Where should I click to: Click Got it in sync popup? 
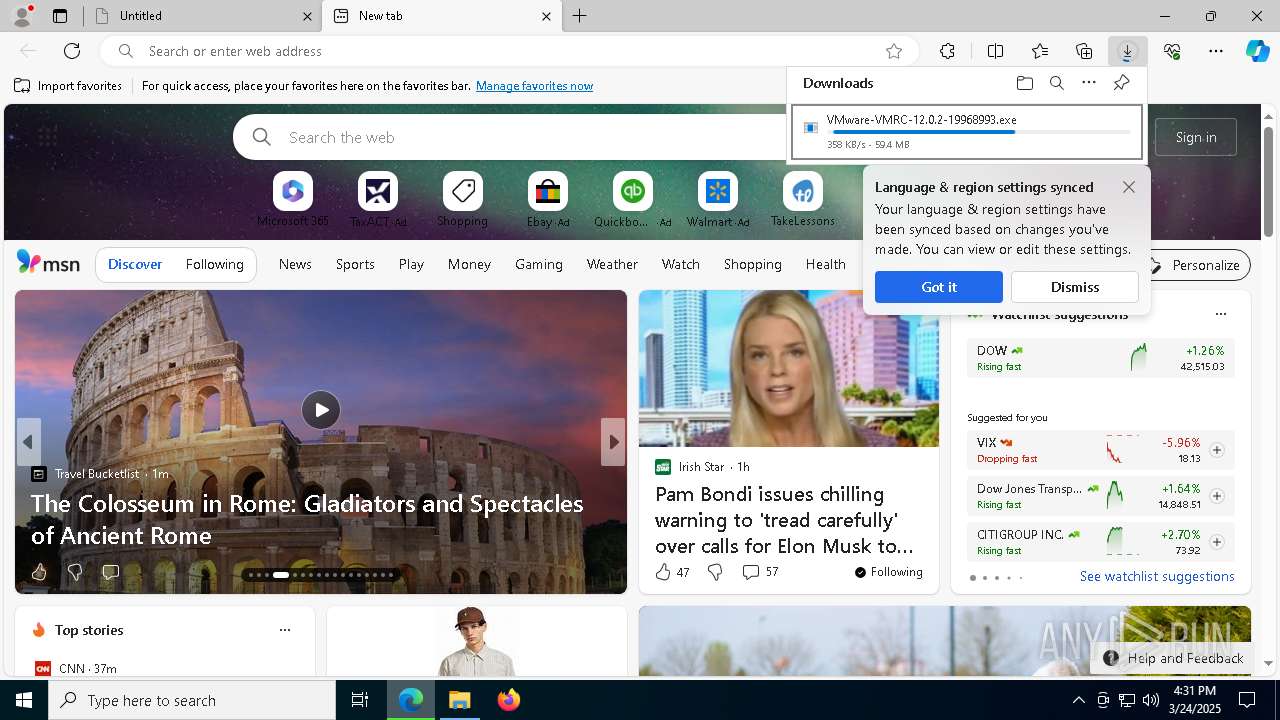point(939,287)
